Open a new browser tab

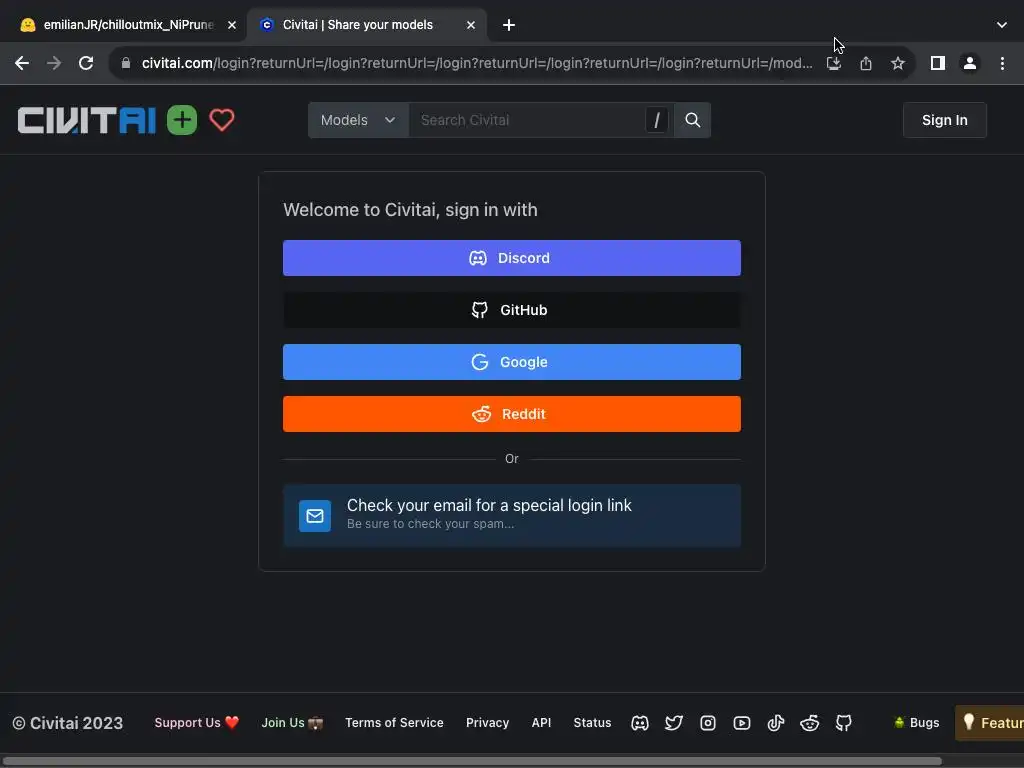point(509,25)
